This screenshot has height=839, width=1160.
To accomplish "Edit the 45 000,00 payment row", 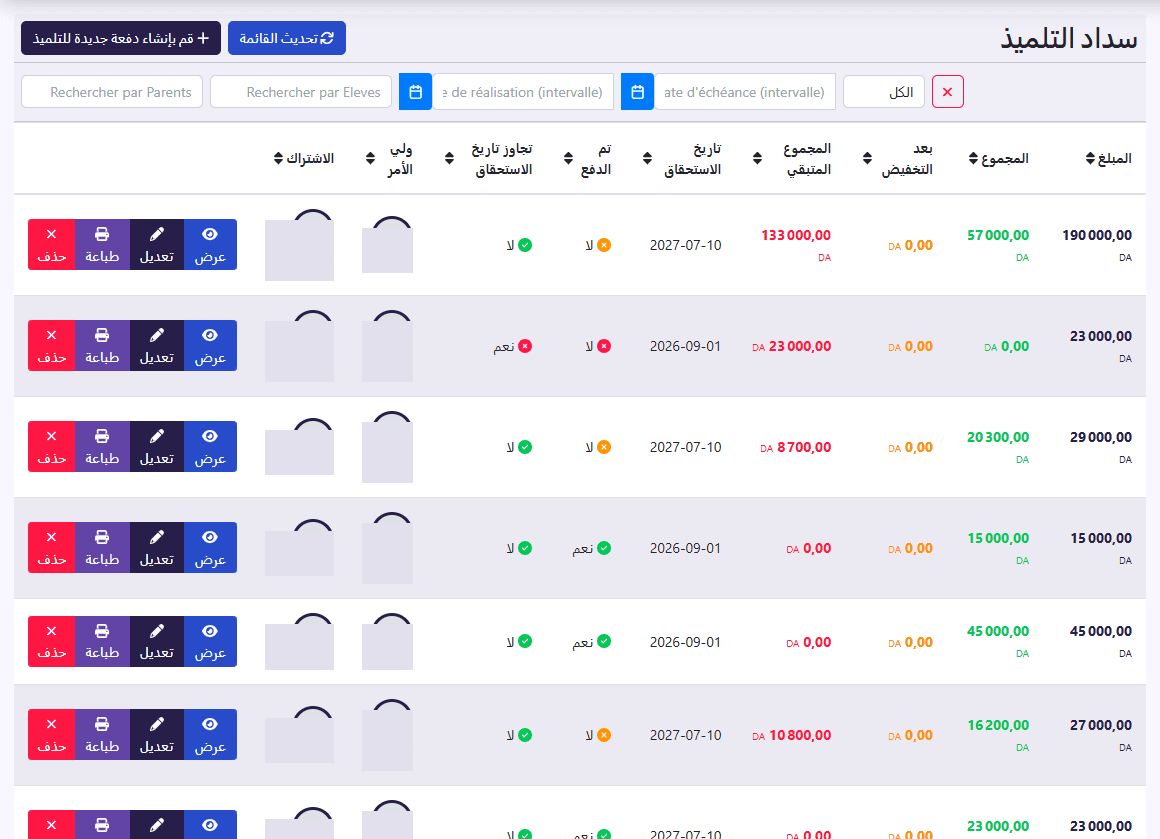I will 157,641.
